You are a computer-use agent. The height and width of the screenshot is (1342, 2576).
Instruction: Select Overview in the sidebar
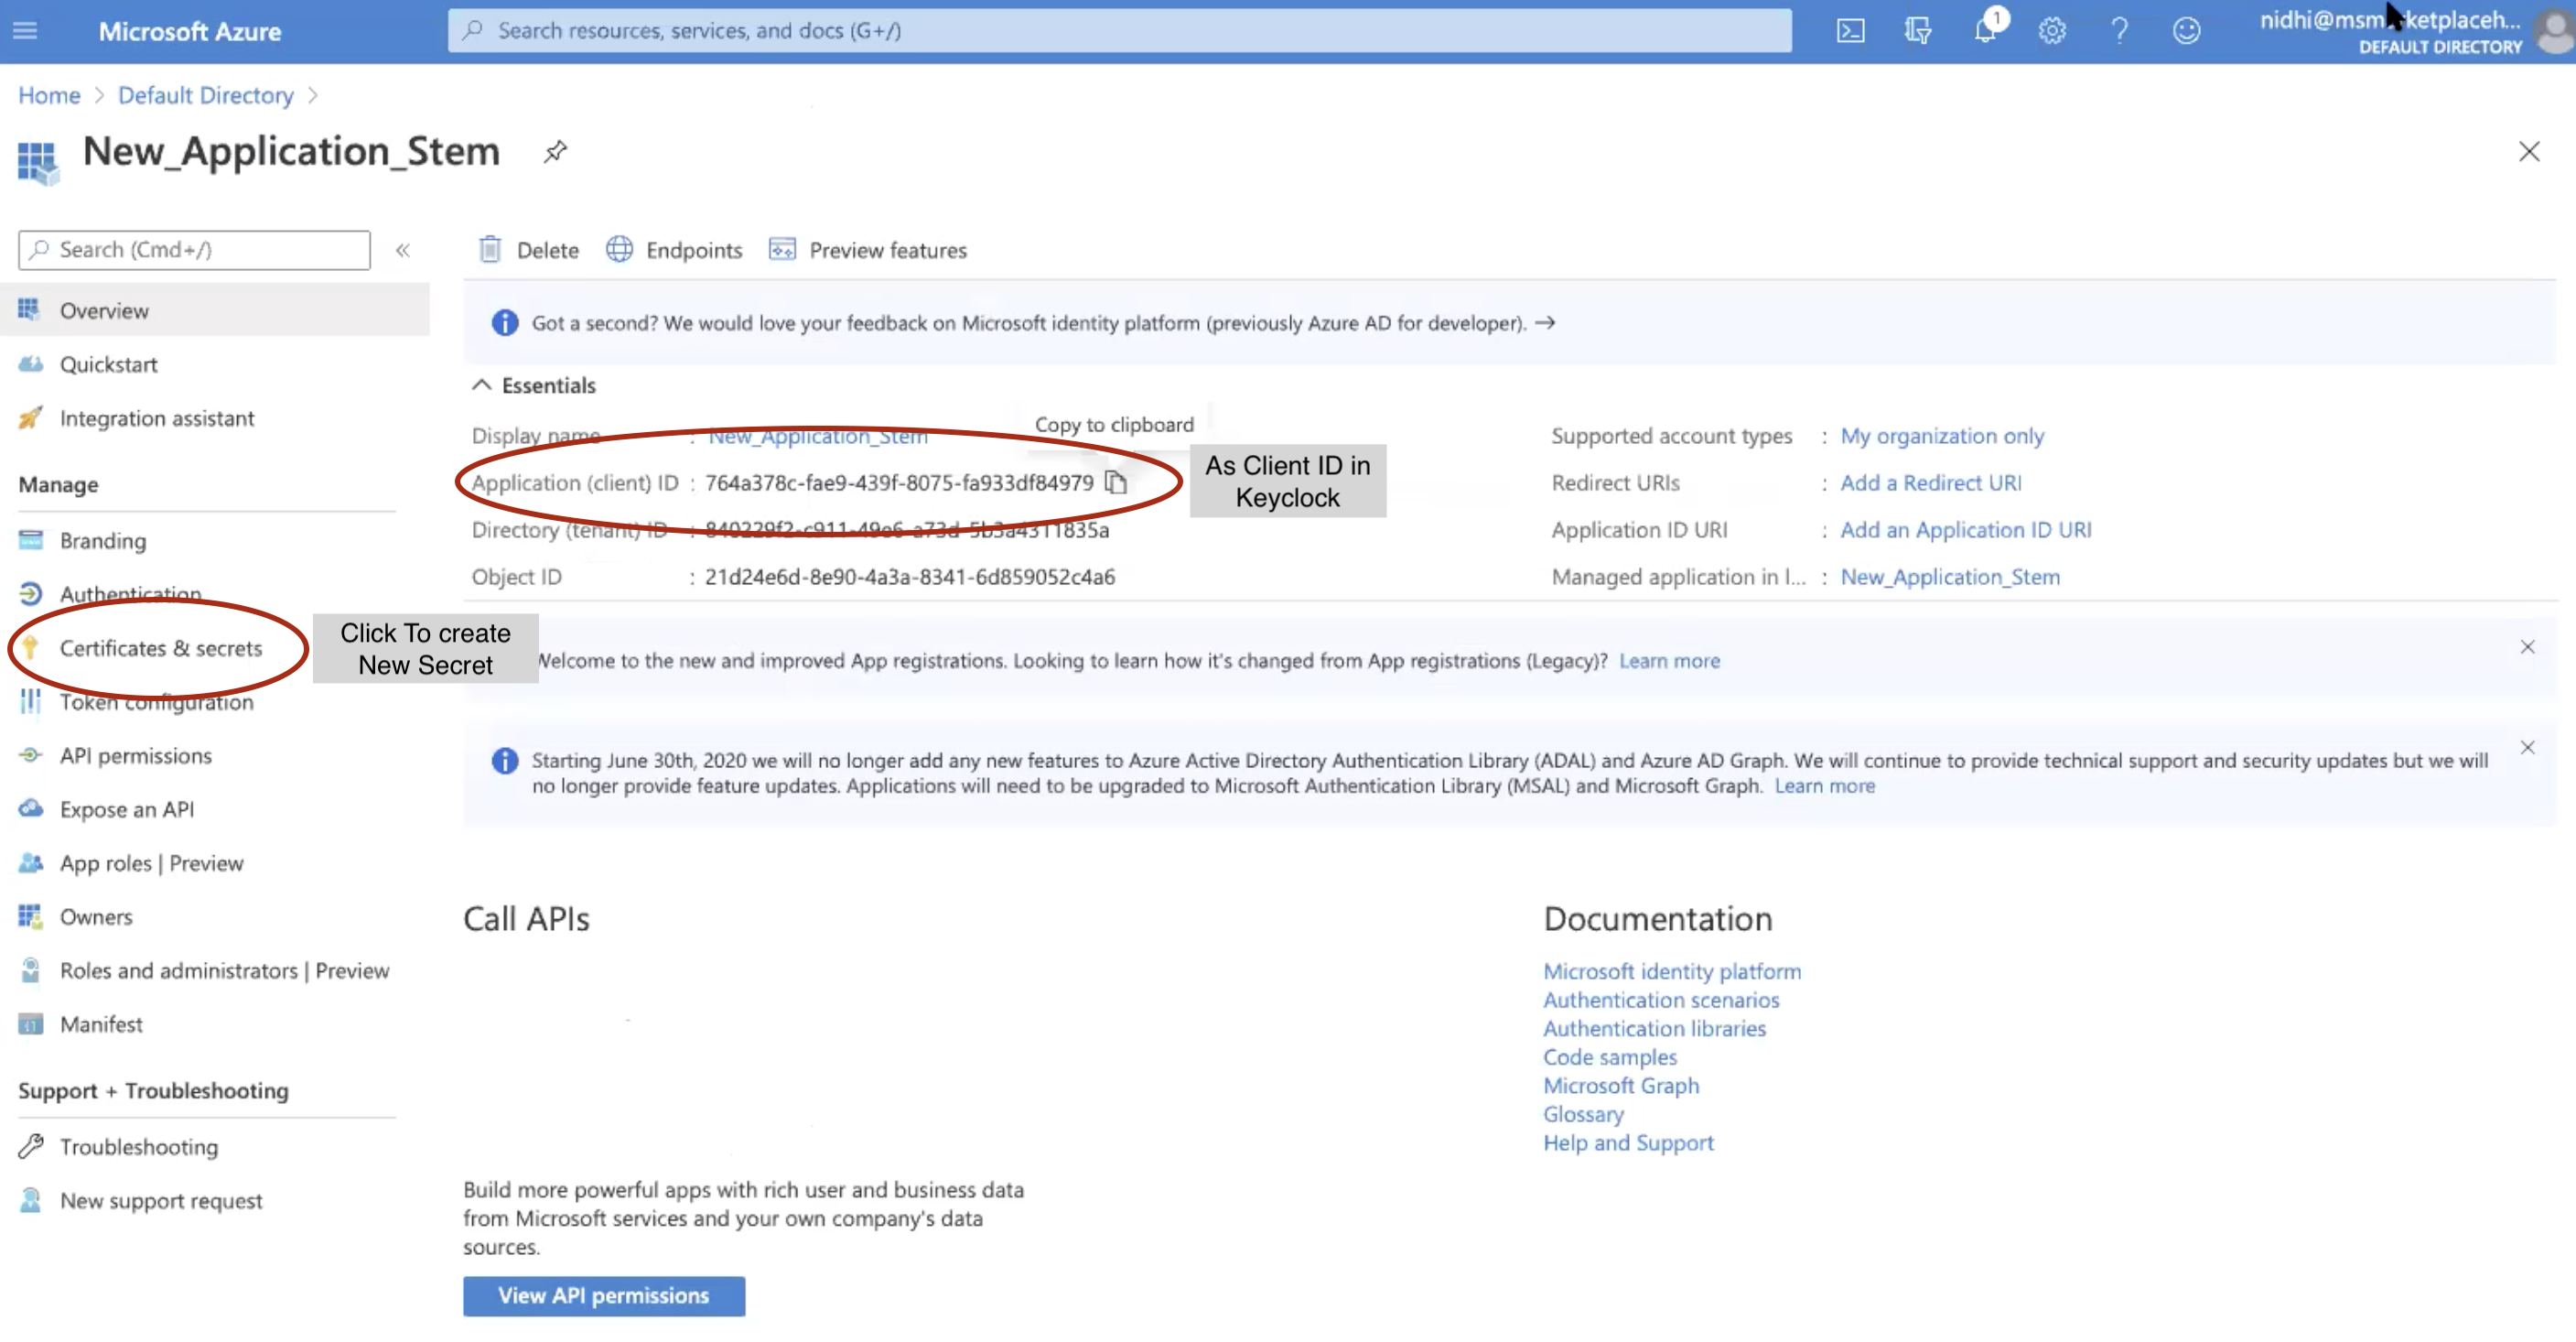215,310
